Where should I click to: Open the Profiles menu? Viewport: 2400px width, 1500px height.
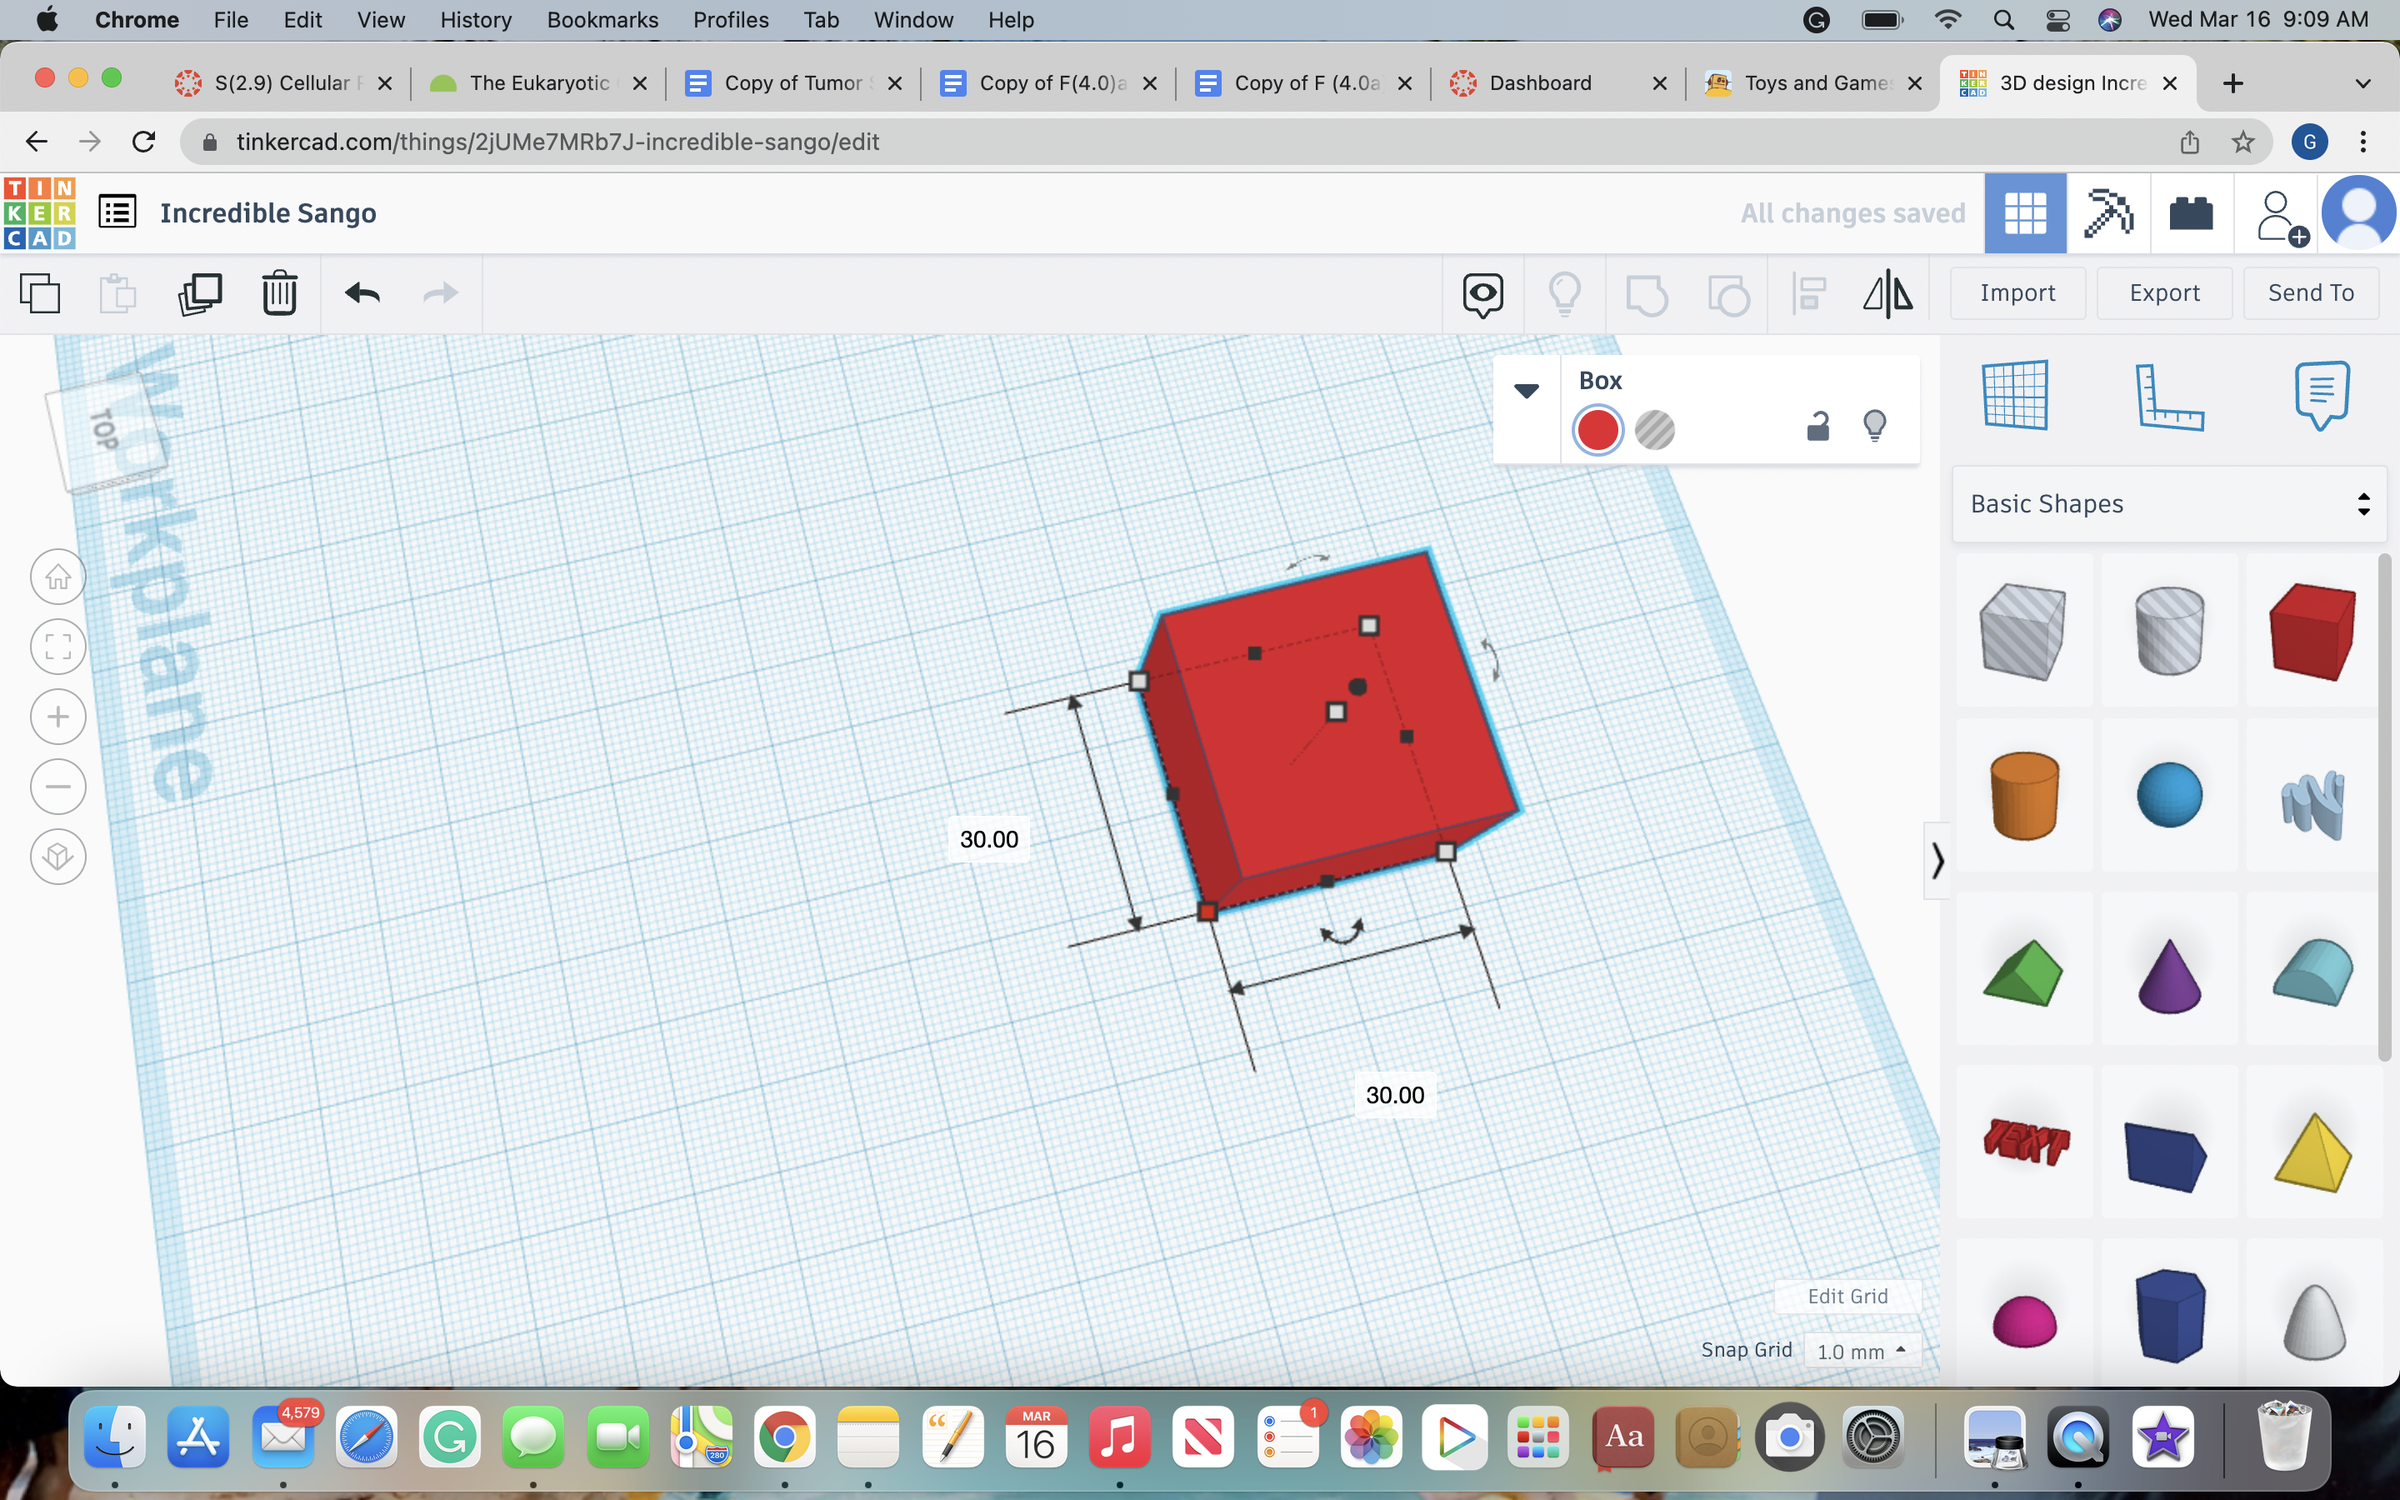pos(731,20)
